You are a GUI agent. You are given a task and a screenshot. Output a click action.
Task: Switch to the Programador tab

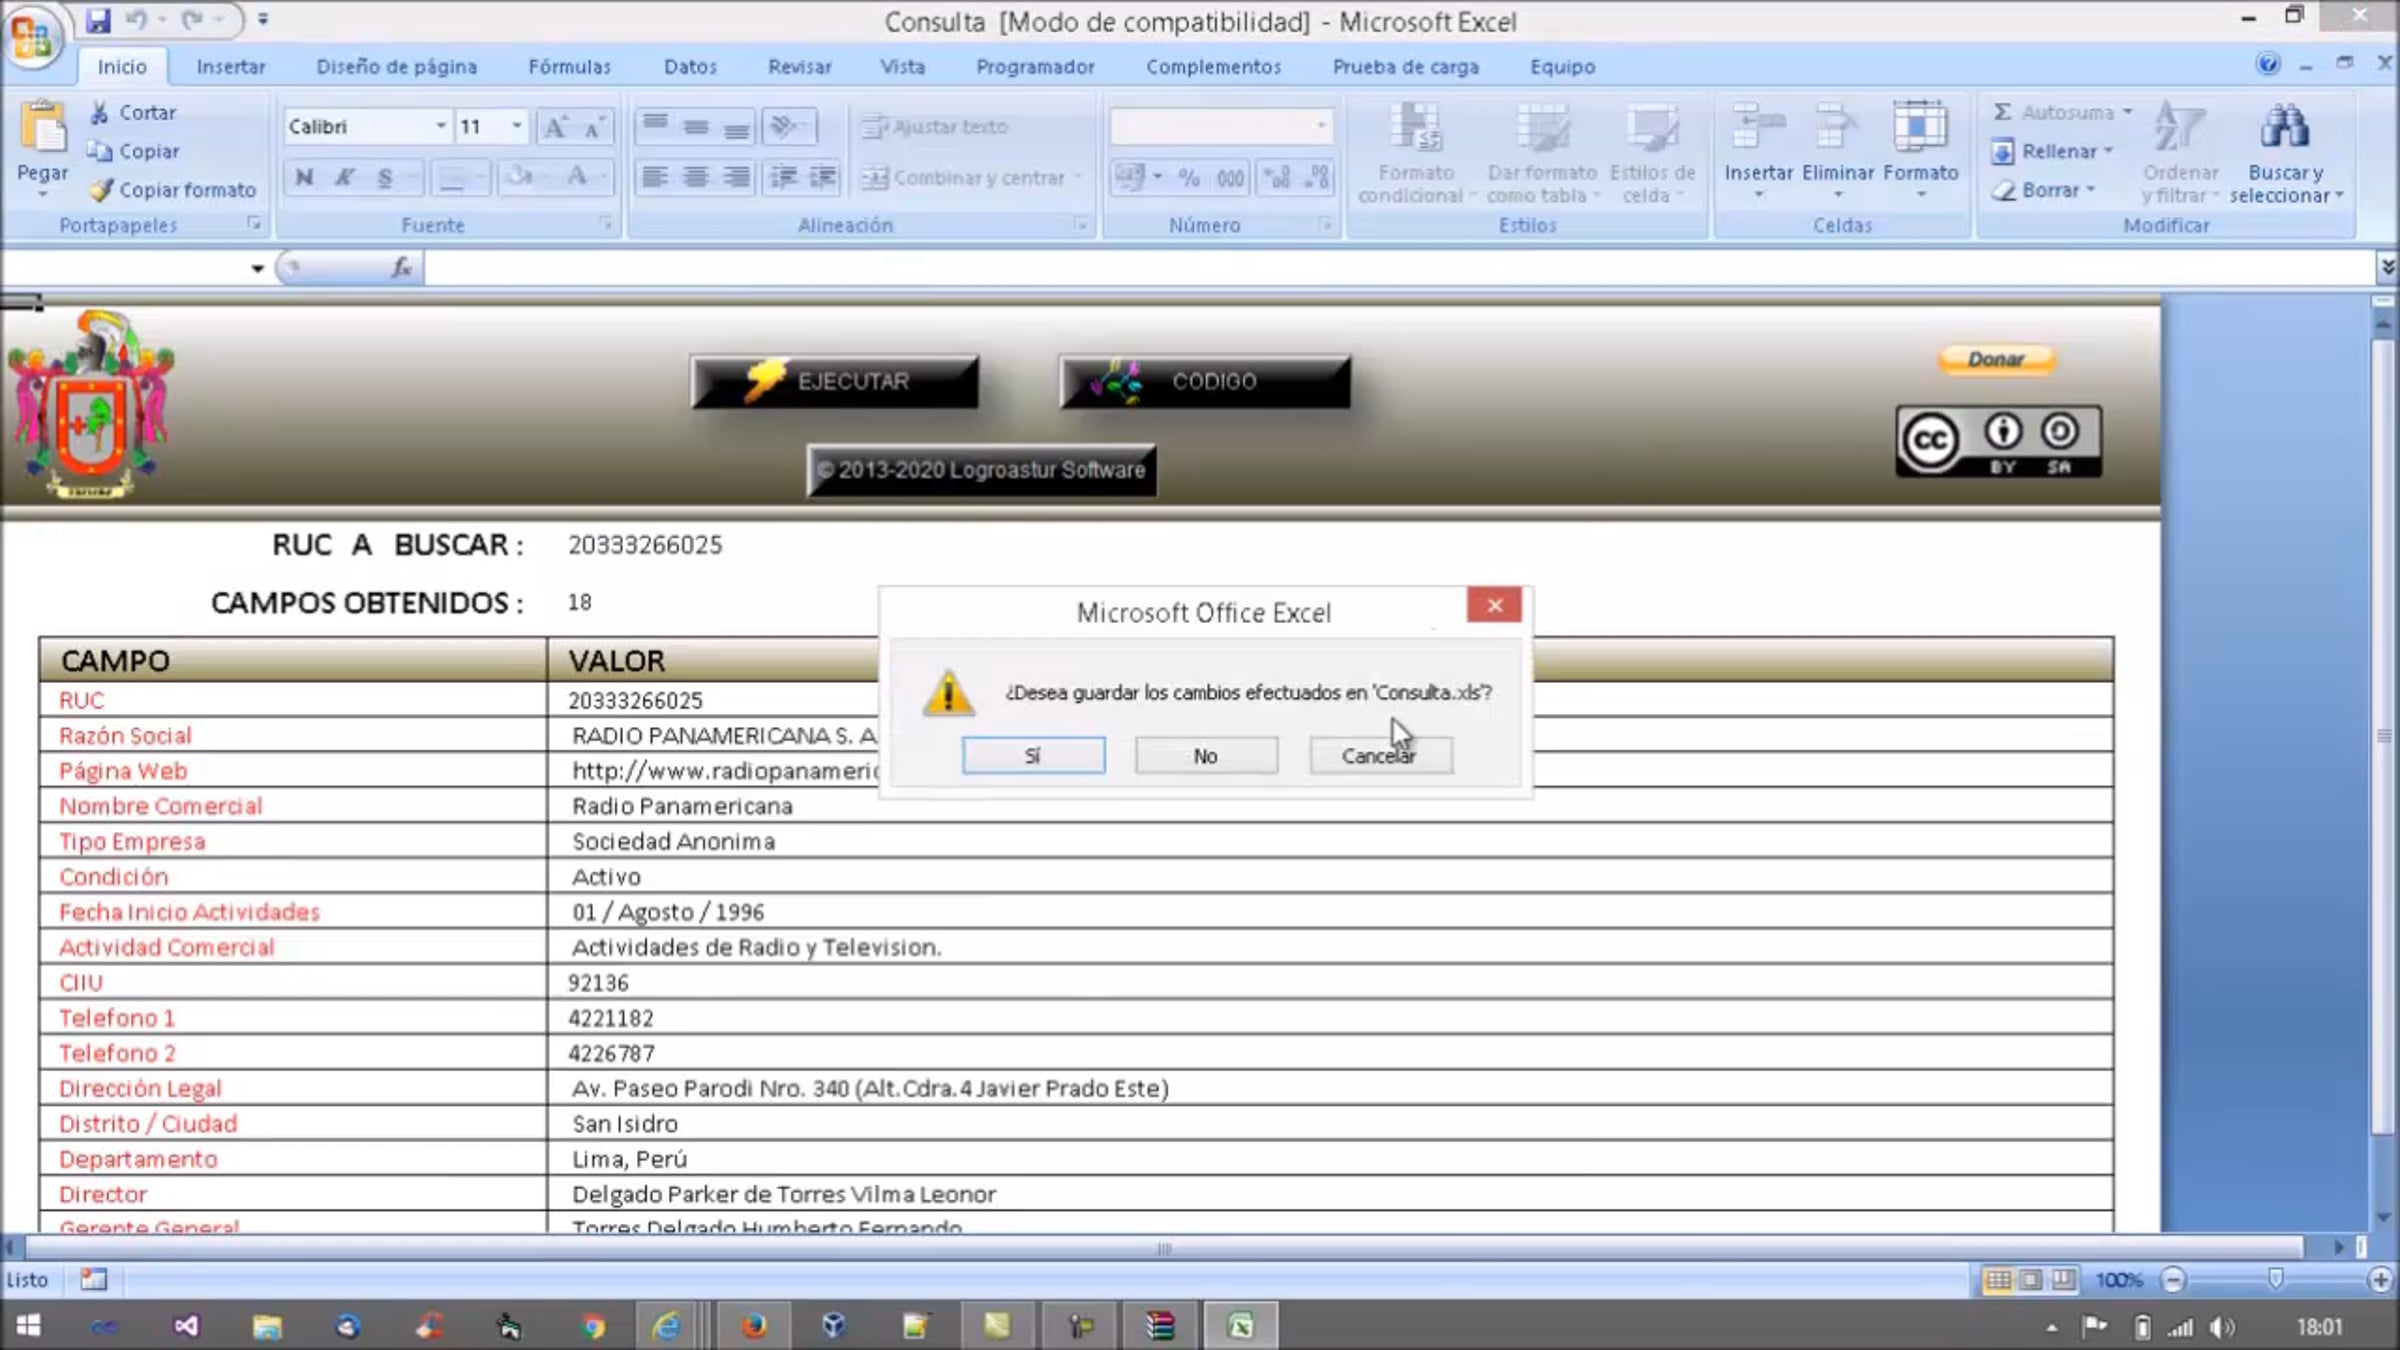point(1034,67)
